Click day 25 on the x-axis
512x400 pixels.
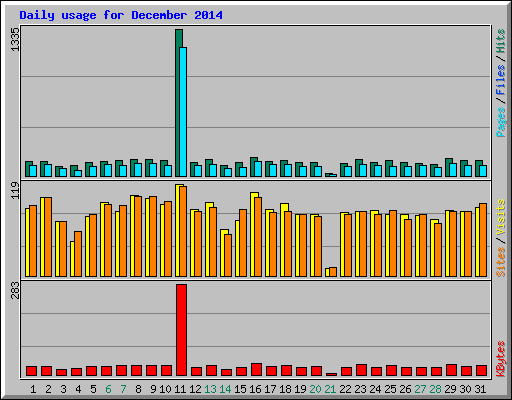pos(390,389)
